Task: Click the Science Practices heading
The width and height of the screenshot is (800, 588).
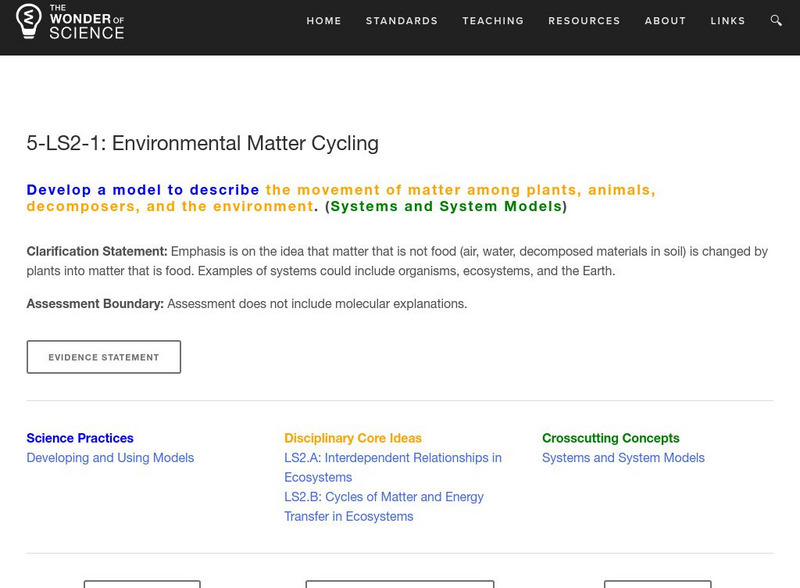Action: point(79,438)
